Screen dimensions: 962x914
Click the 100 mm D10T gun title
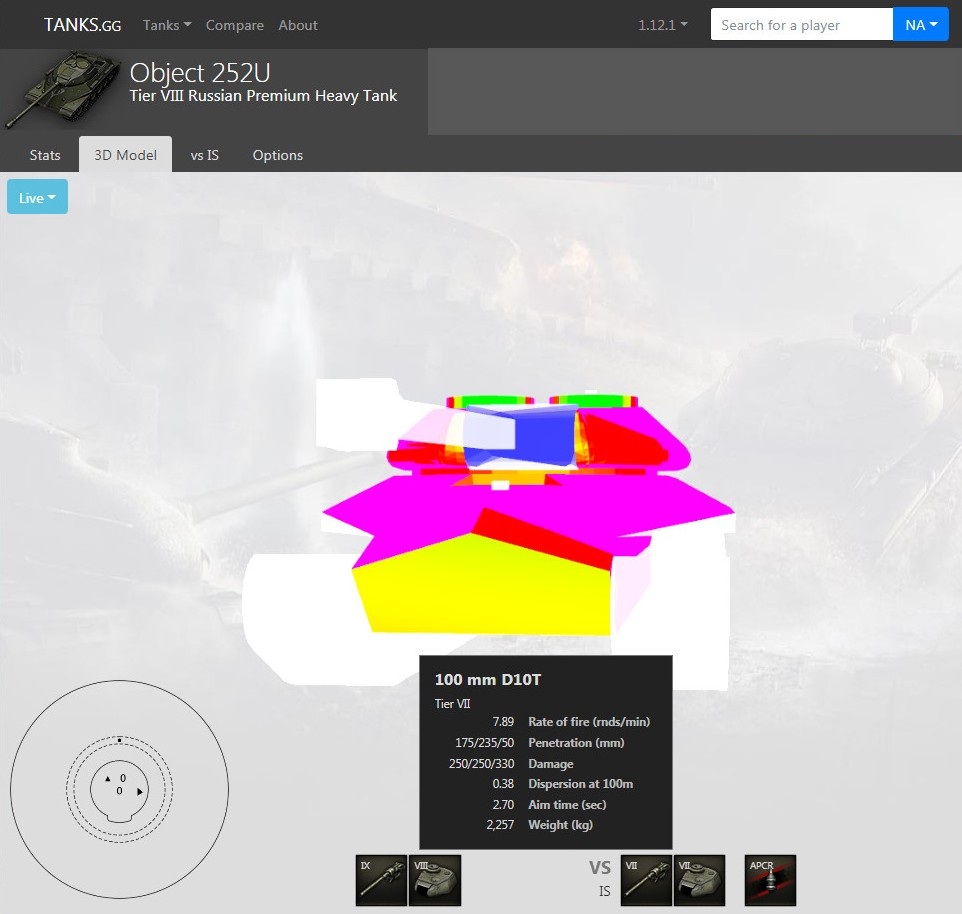coord(488,680)
